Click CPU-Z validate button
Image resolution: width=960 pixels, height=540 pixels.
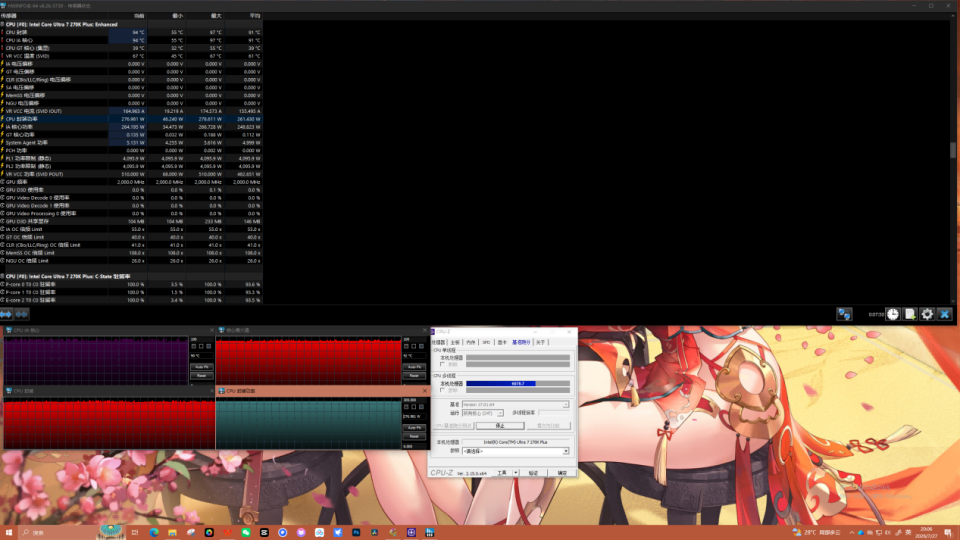(x=533, y=473)
